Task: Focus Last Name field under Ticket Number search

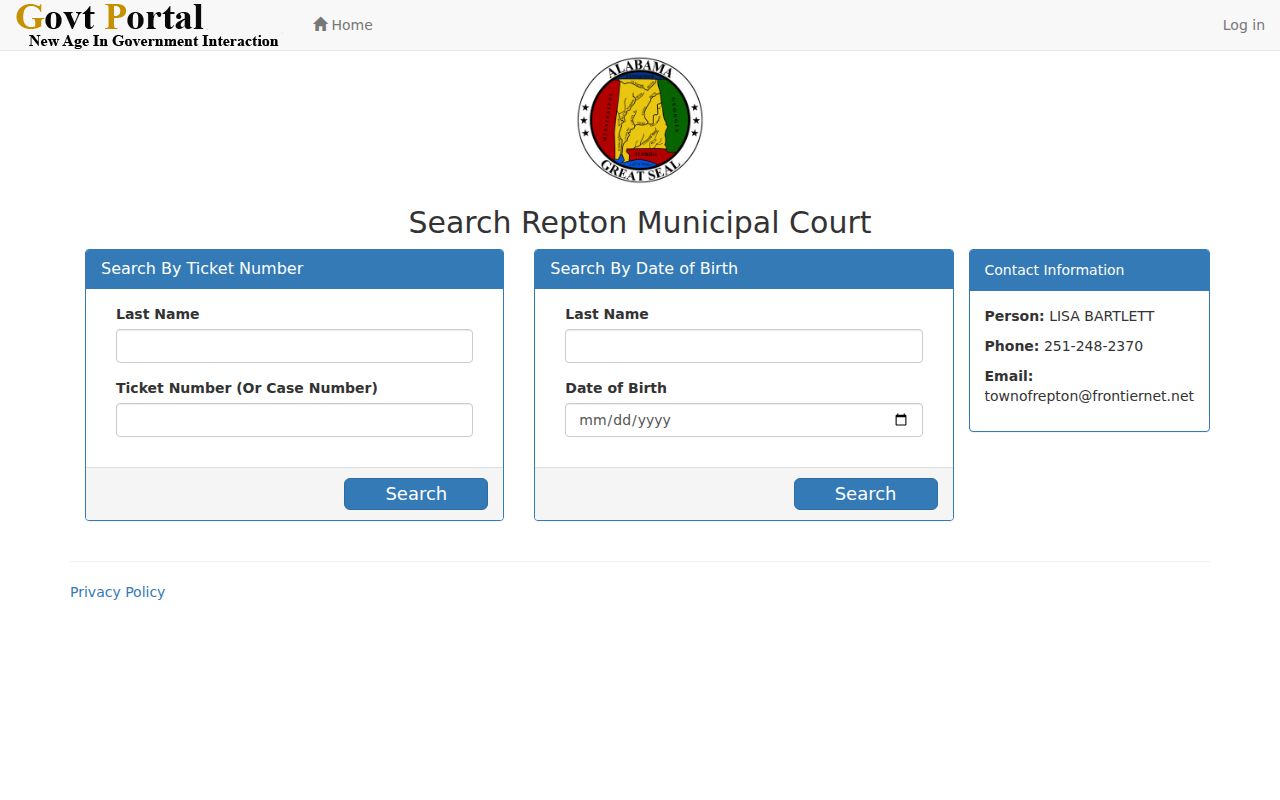Action: click(x=294, y=346)
